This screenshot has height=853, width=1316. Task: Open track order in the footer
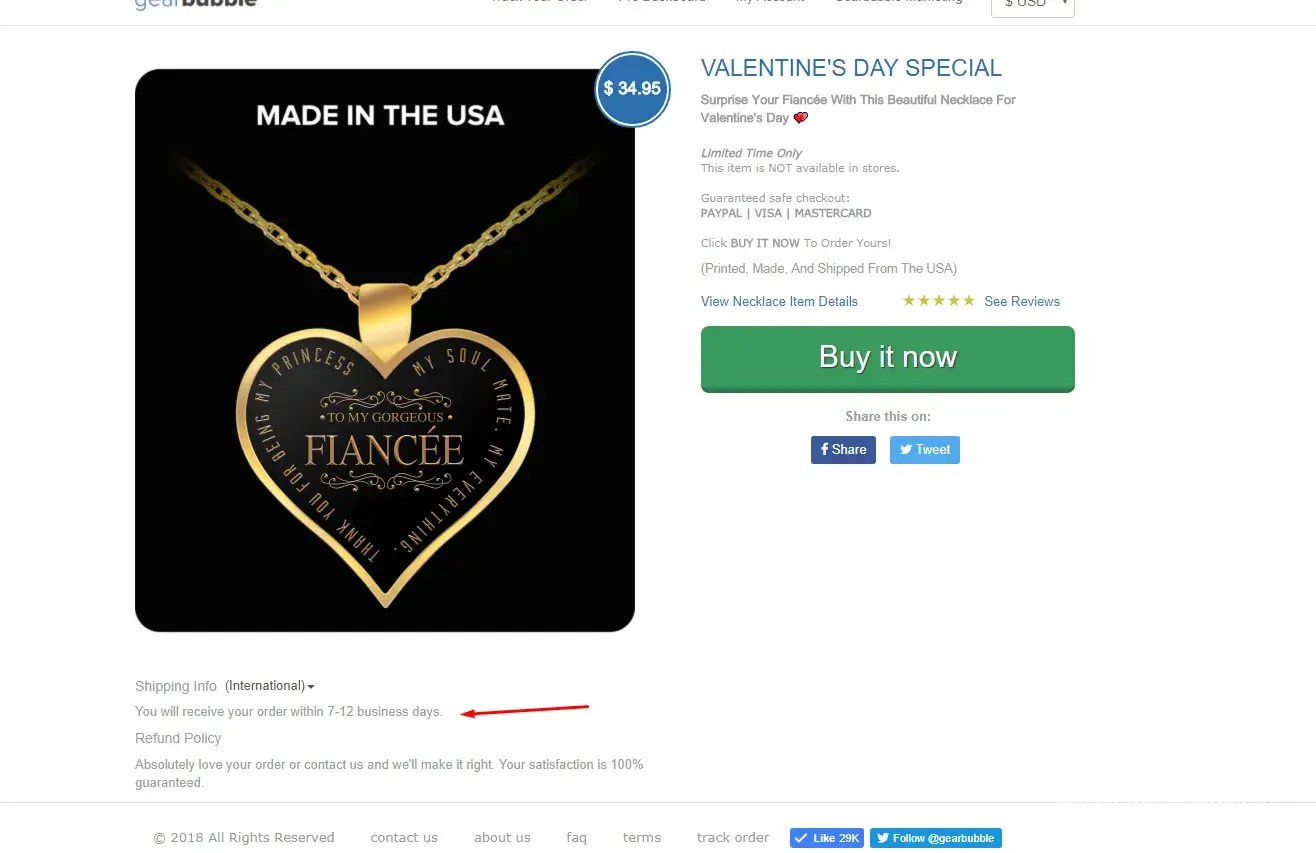click(x=733, y=838)
